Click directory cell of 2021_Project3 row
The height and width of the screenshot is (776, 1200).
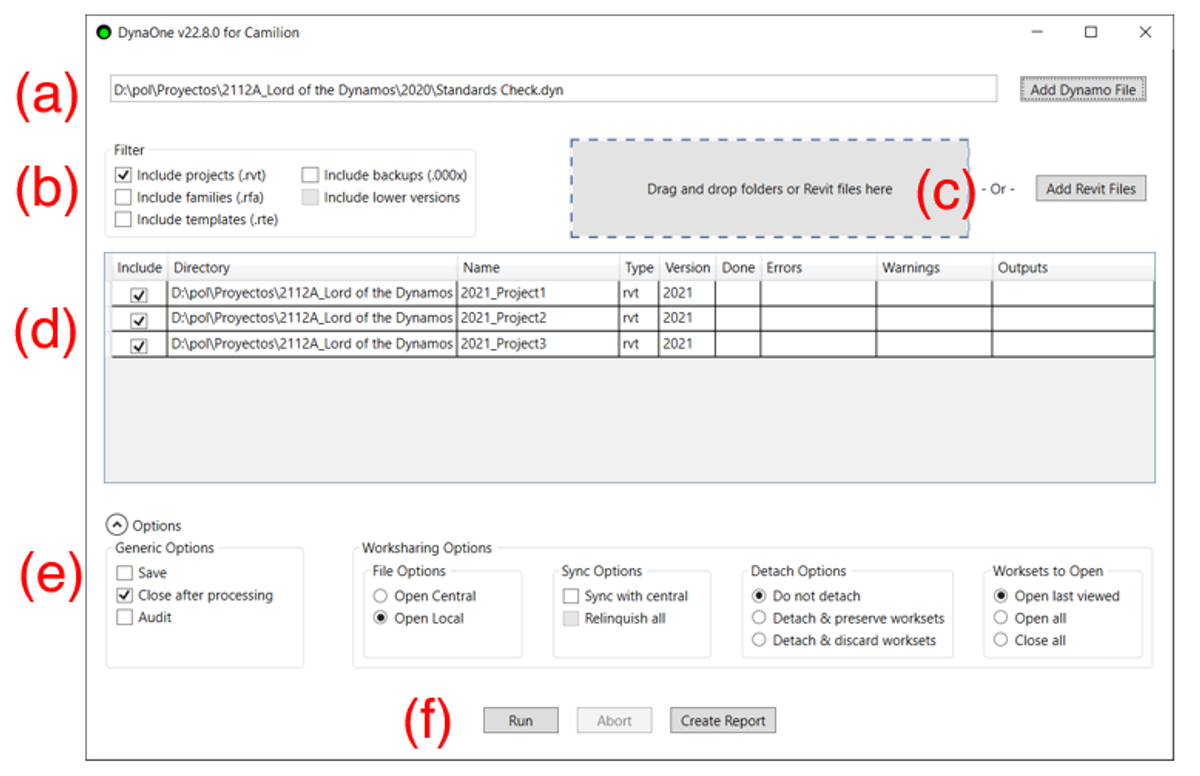[313, 345]
